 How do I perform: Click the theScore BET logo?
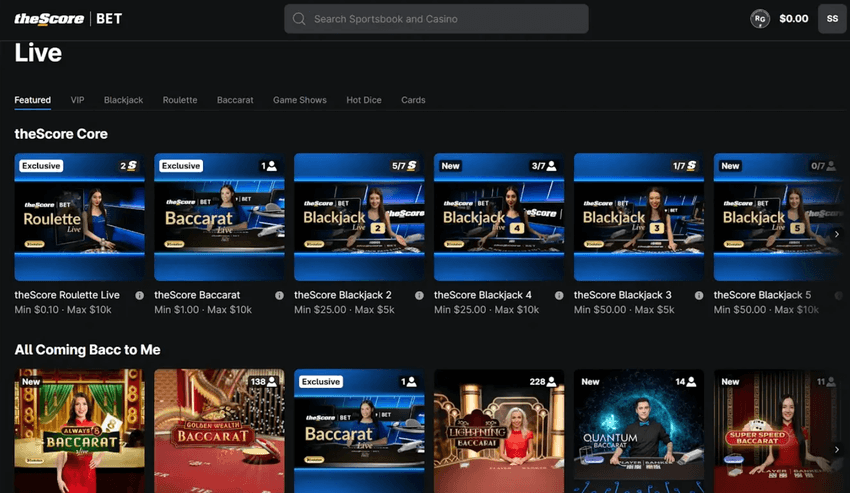tap(68, 19)
